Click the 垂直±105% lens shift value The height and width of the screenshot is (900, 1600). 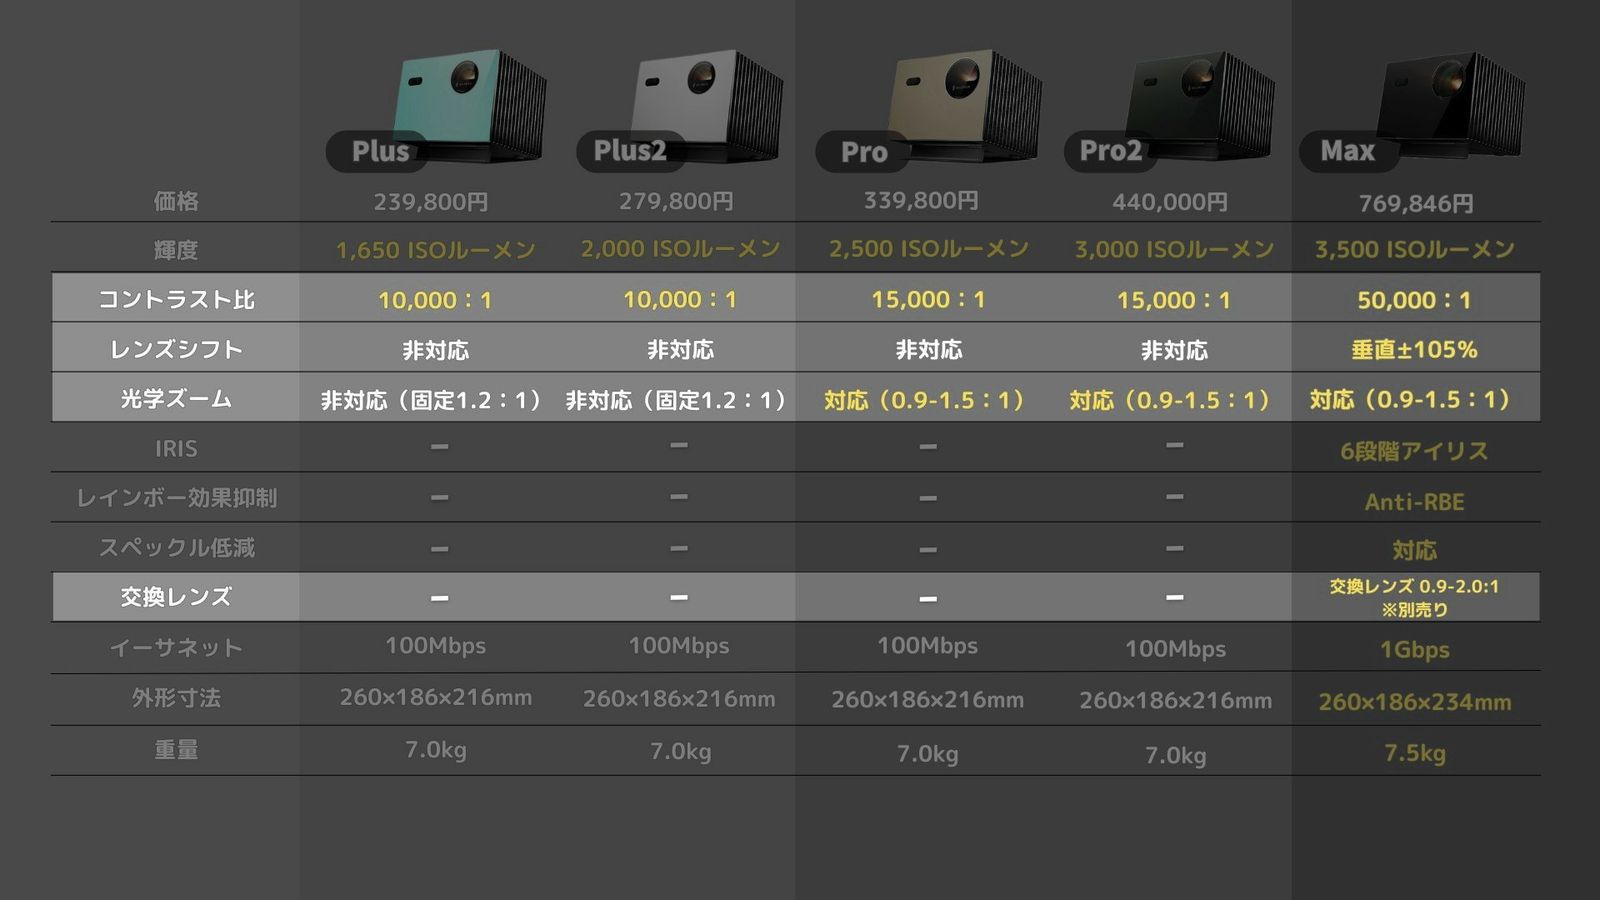[1414, 350]
